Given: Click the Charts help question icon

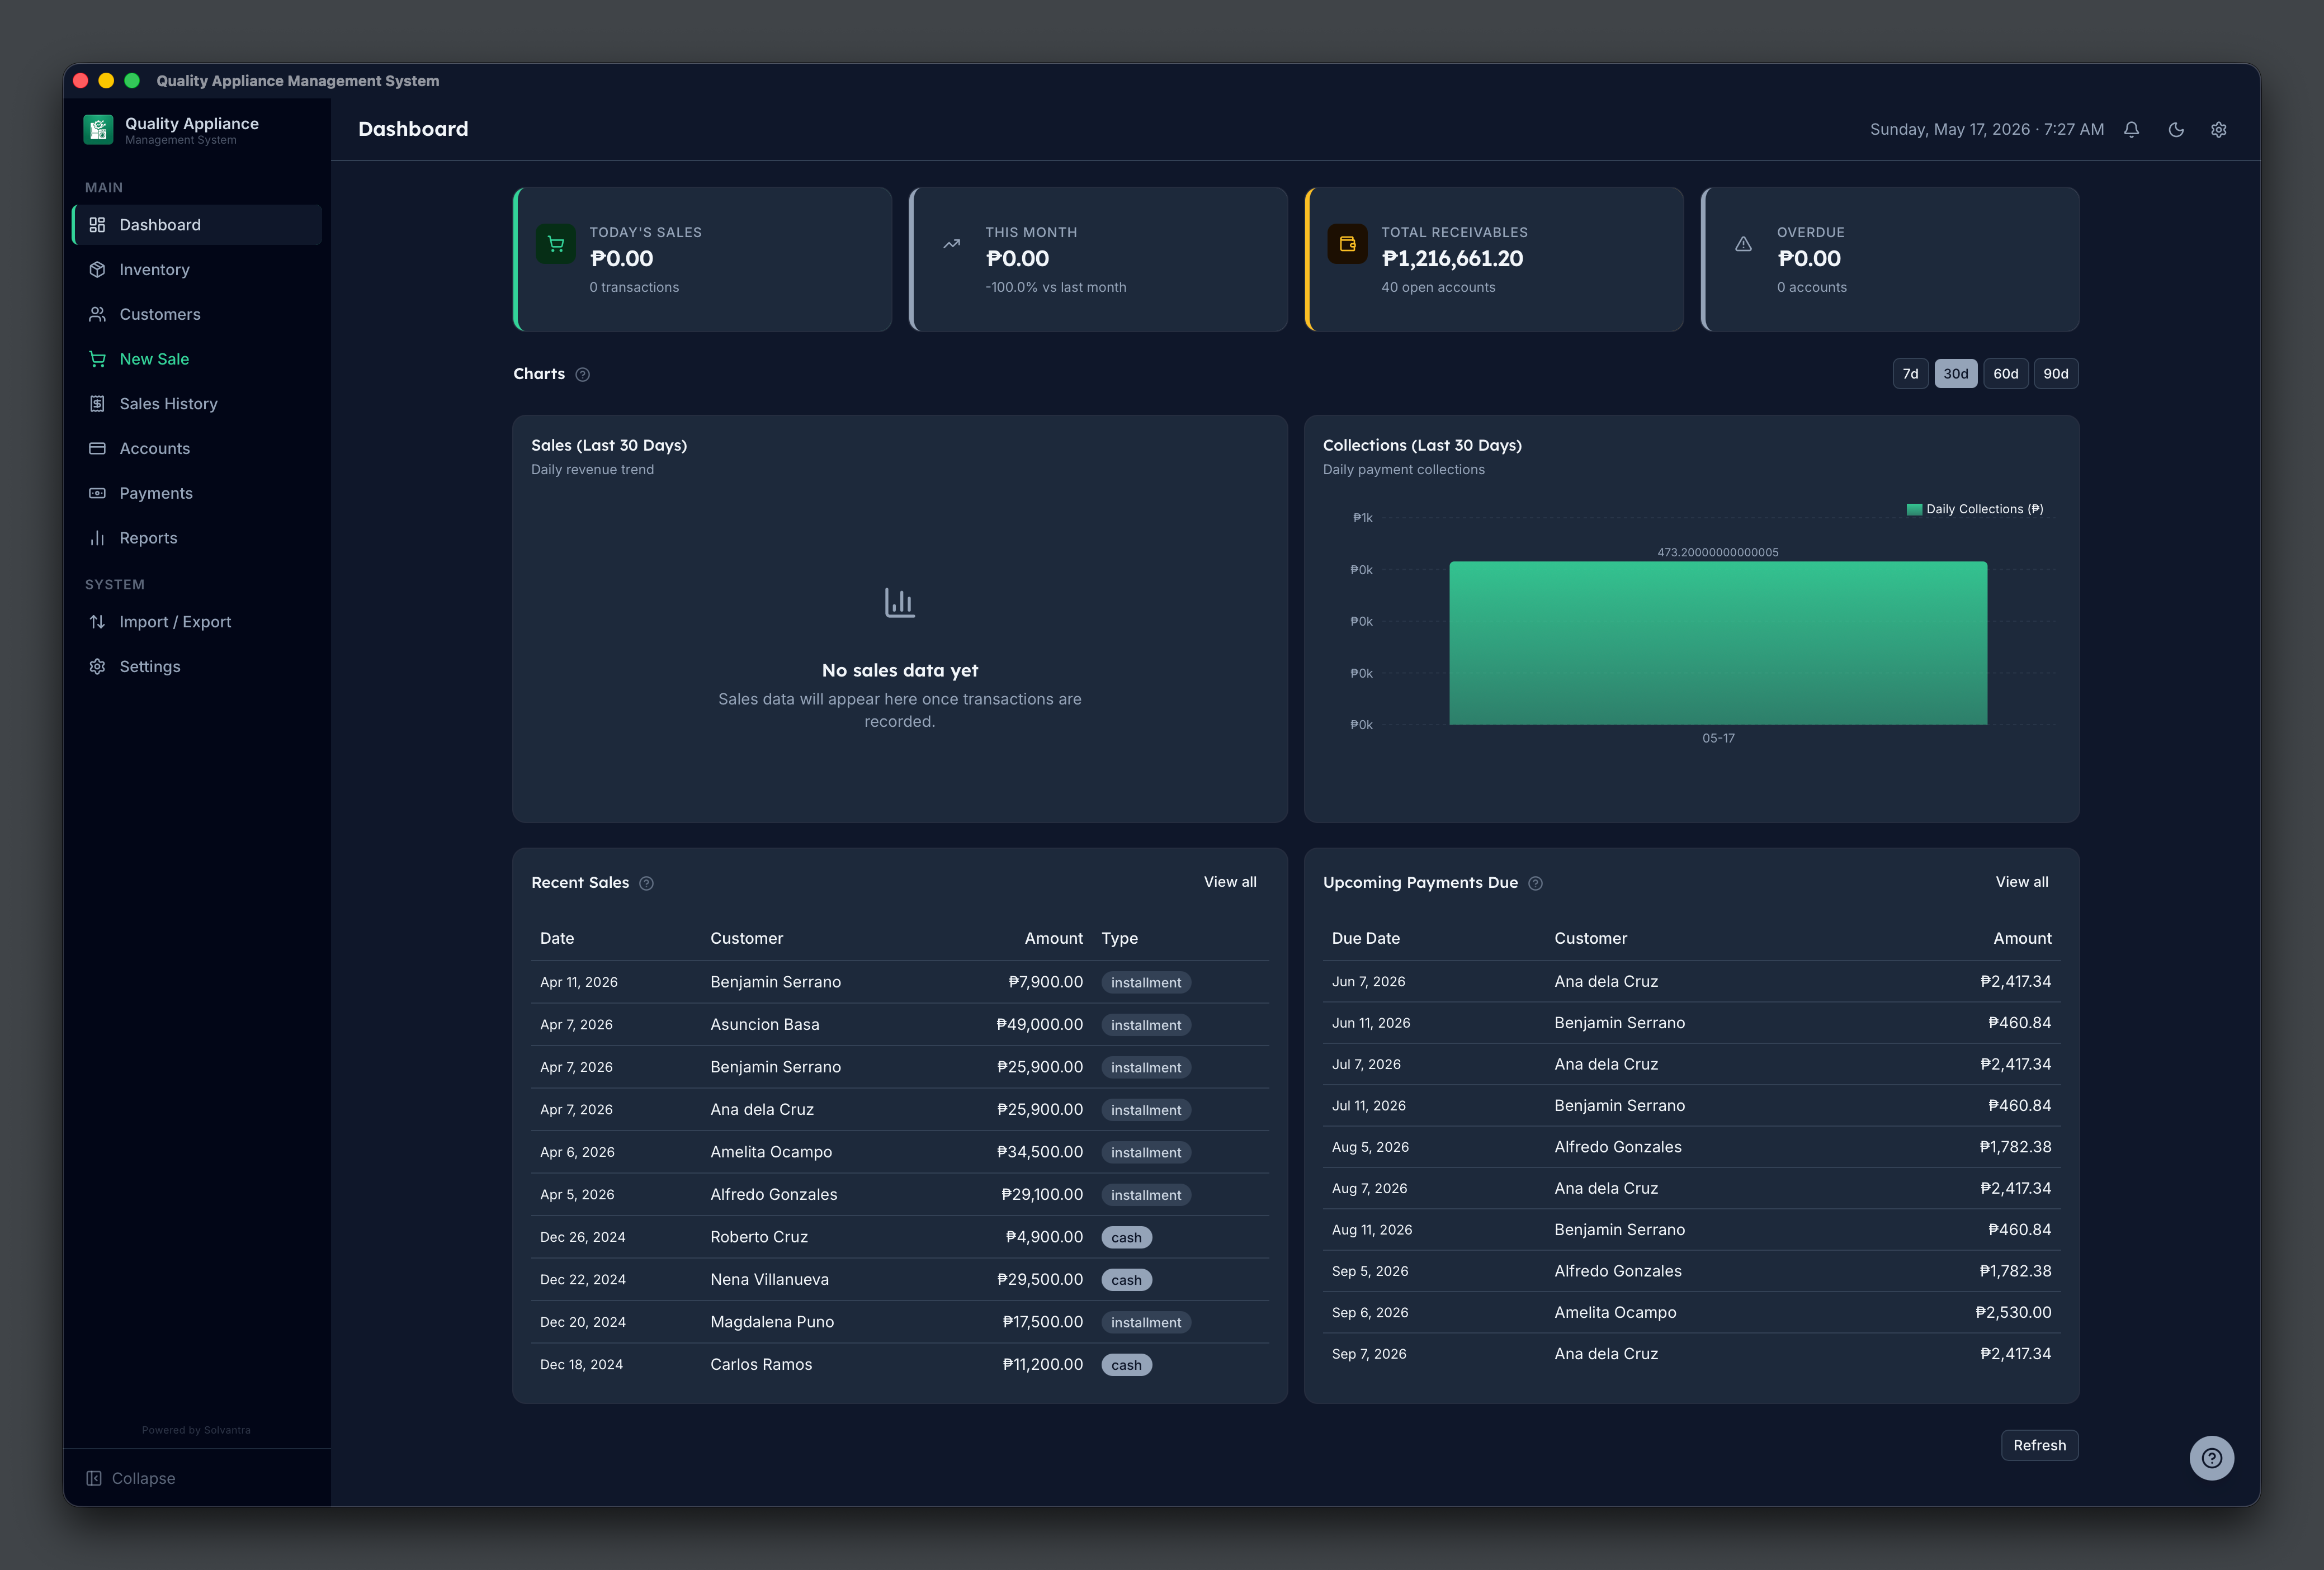Looking at the screenshot, I should (583, 374).
